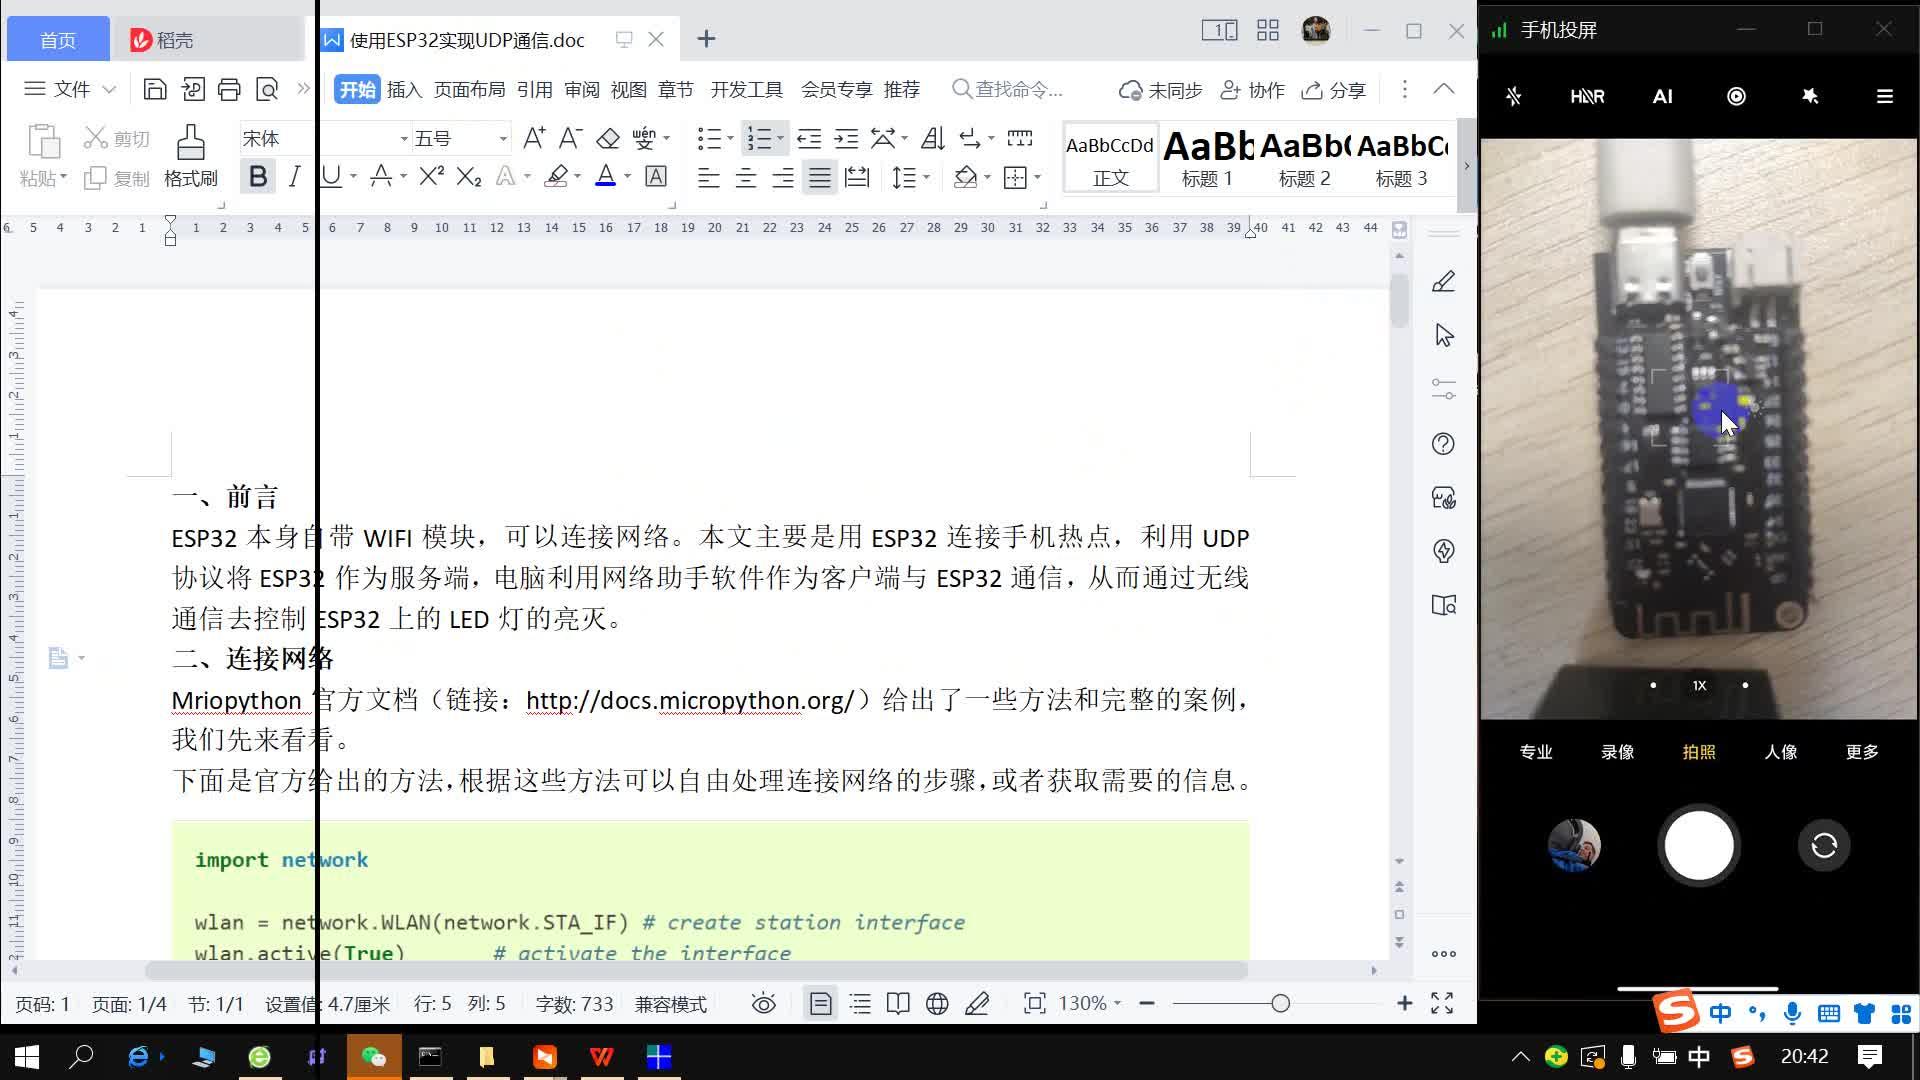Open the 130% zoom level dropdown
1920x1080 pixels.
[1090, 1003]
